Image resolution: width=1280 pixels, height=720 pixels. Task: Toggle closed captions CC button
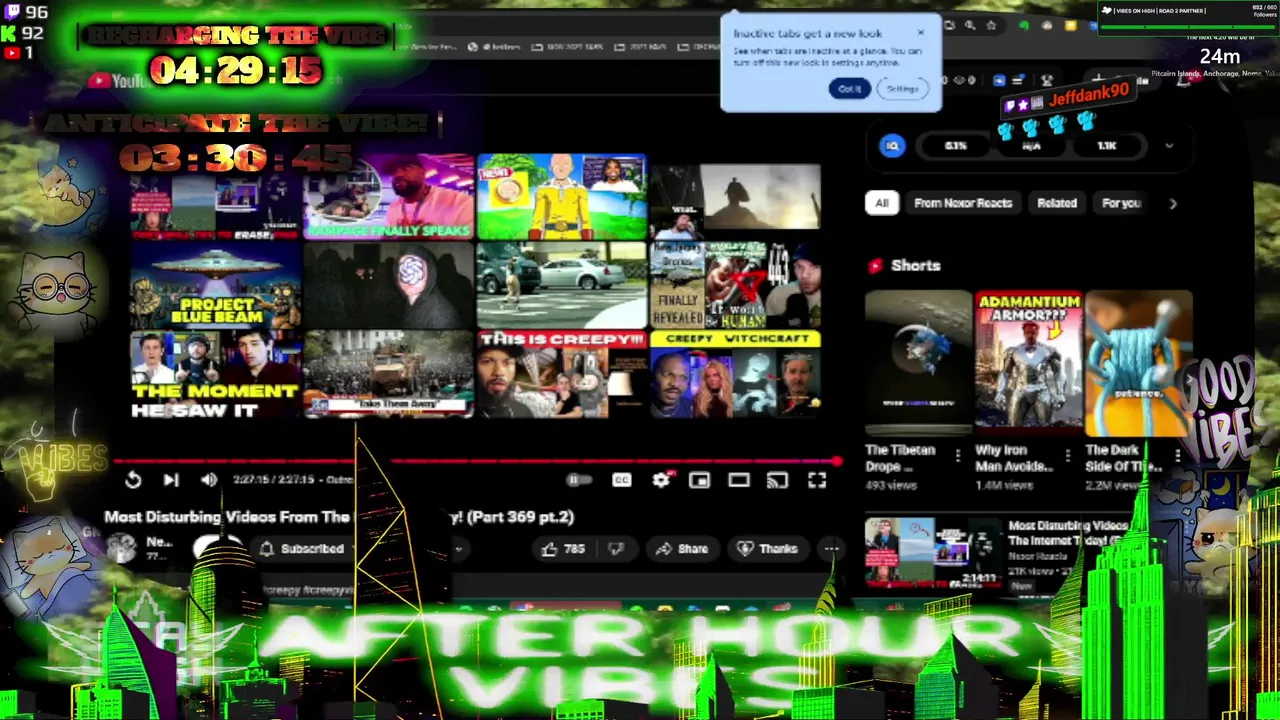(621, 481)
